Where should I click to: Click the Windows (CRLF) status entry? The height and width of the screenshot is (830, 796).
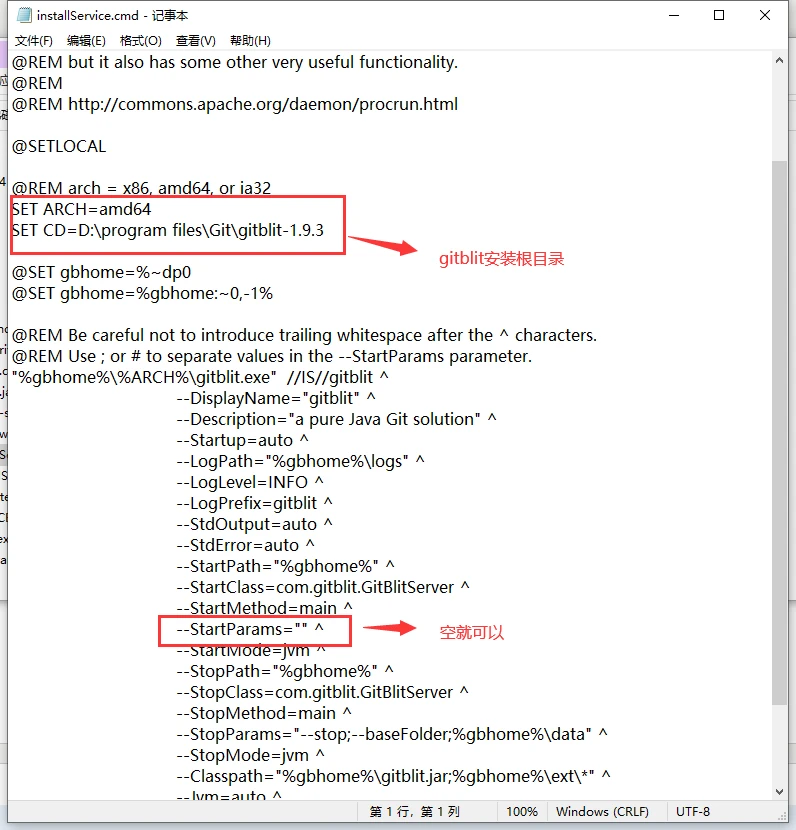tap(602, 811)
